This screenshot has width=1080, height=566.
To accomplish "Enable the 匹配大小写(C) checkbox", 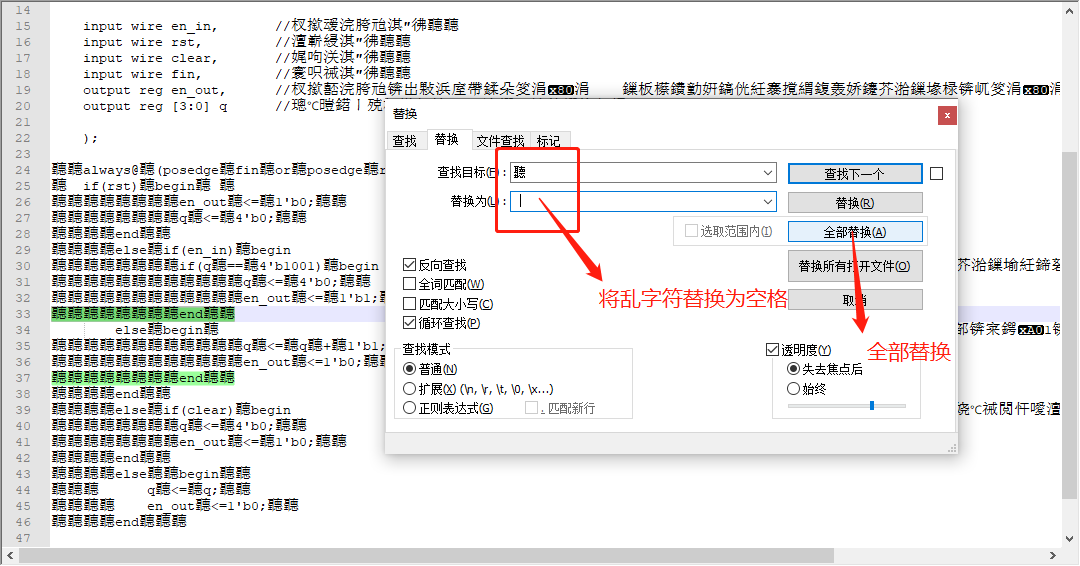I will (409, 304).
